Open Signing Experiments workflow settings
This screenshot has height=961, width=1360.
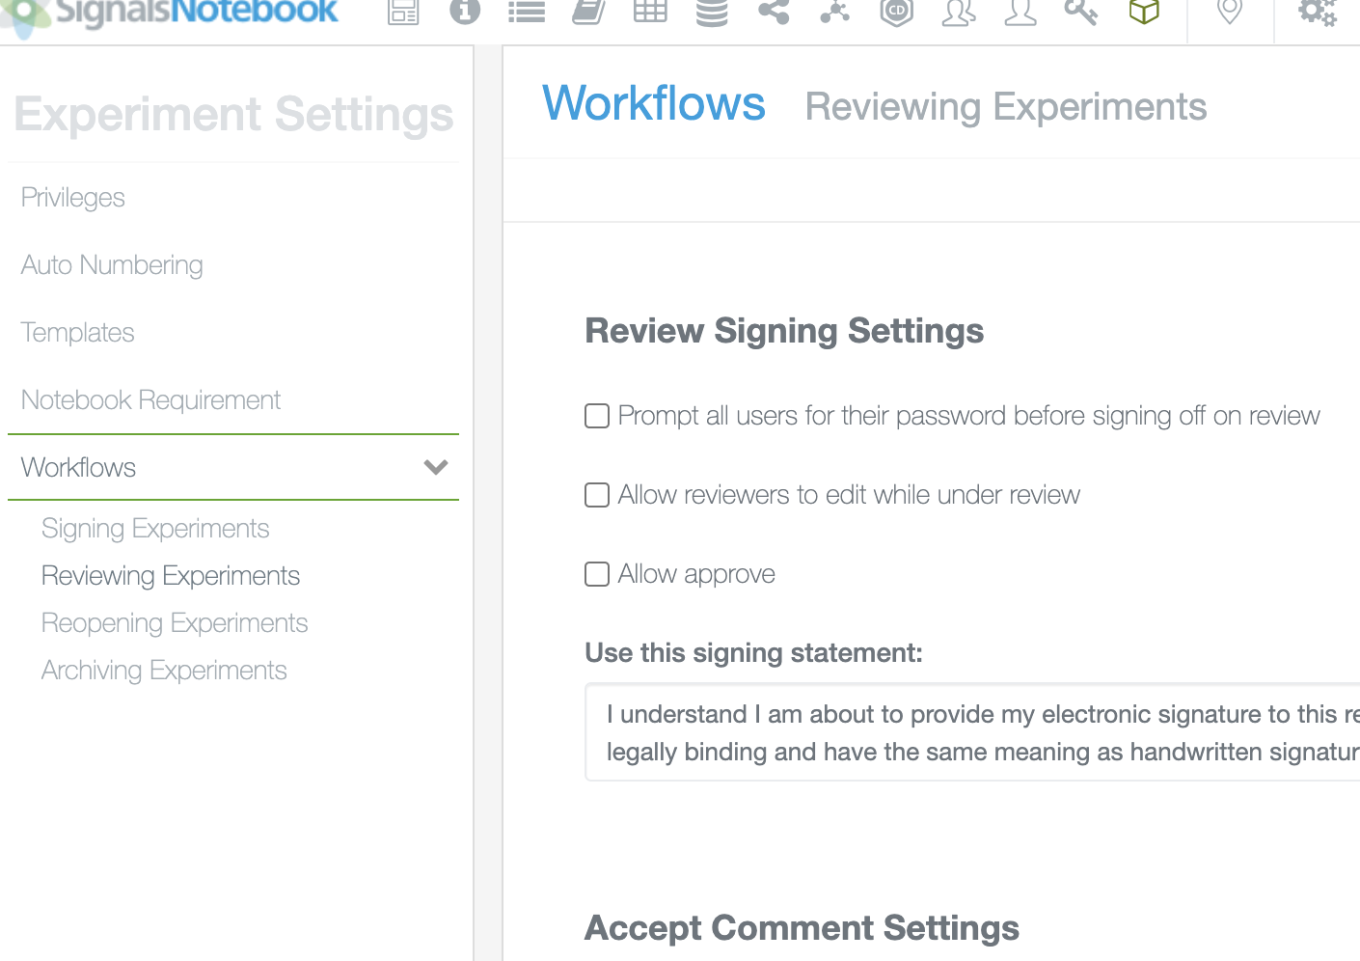(x=155, y=528)
